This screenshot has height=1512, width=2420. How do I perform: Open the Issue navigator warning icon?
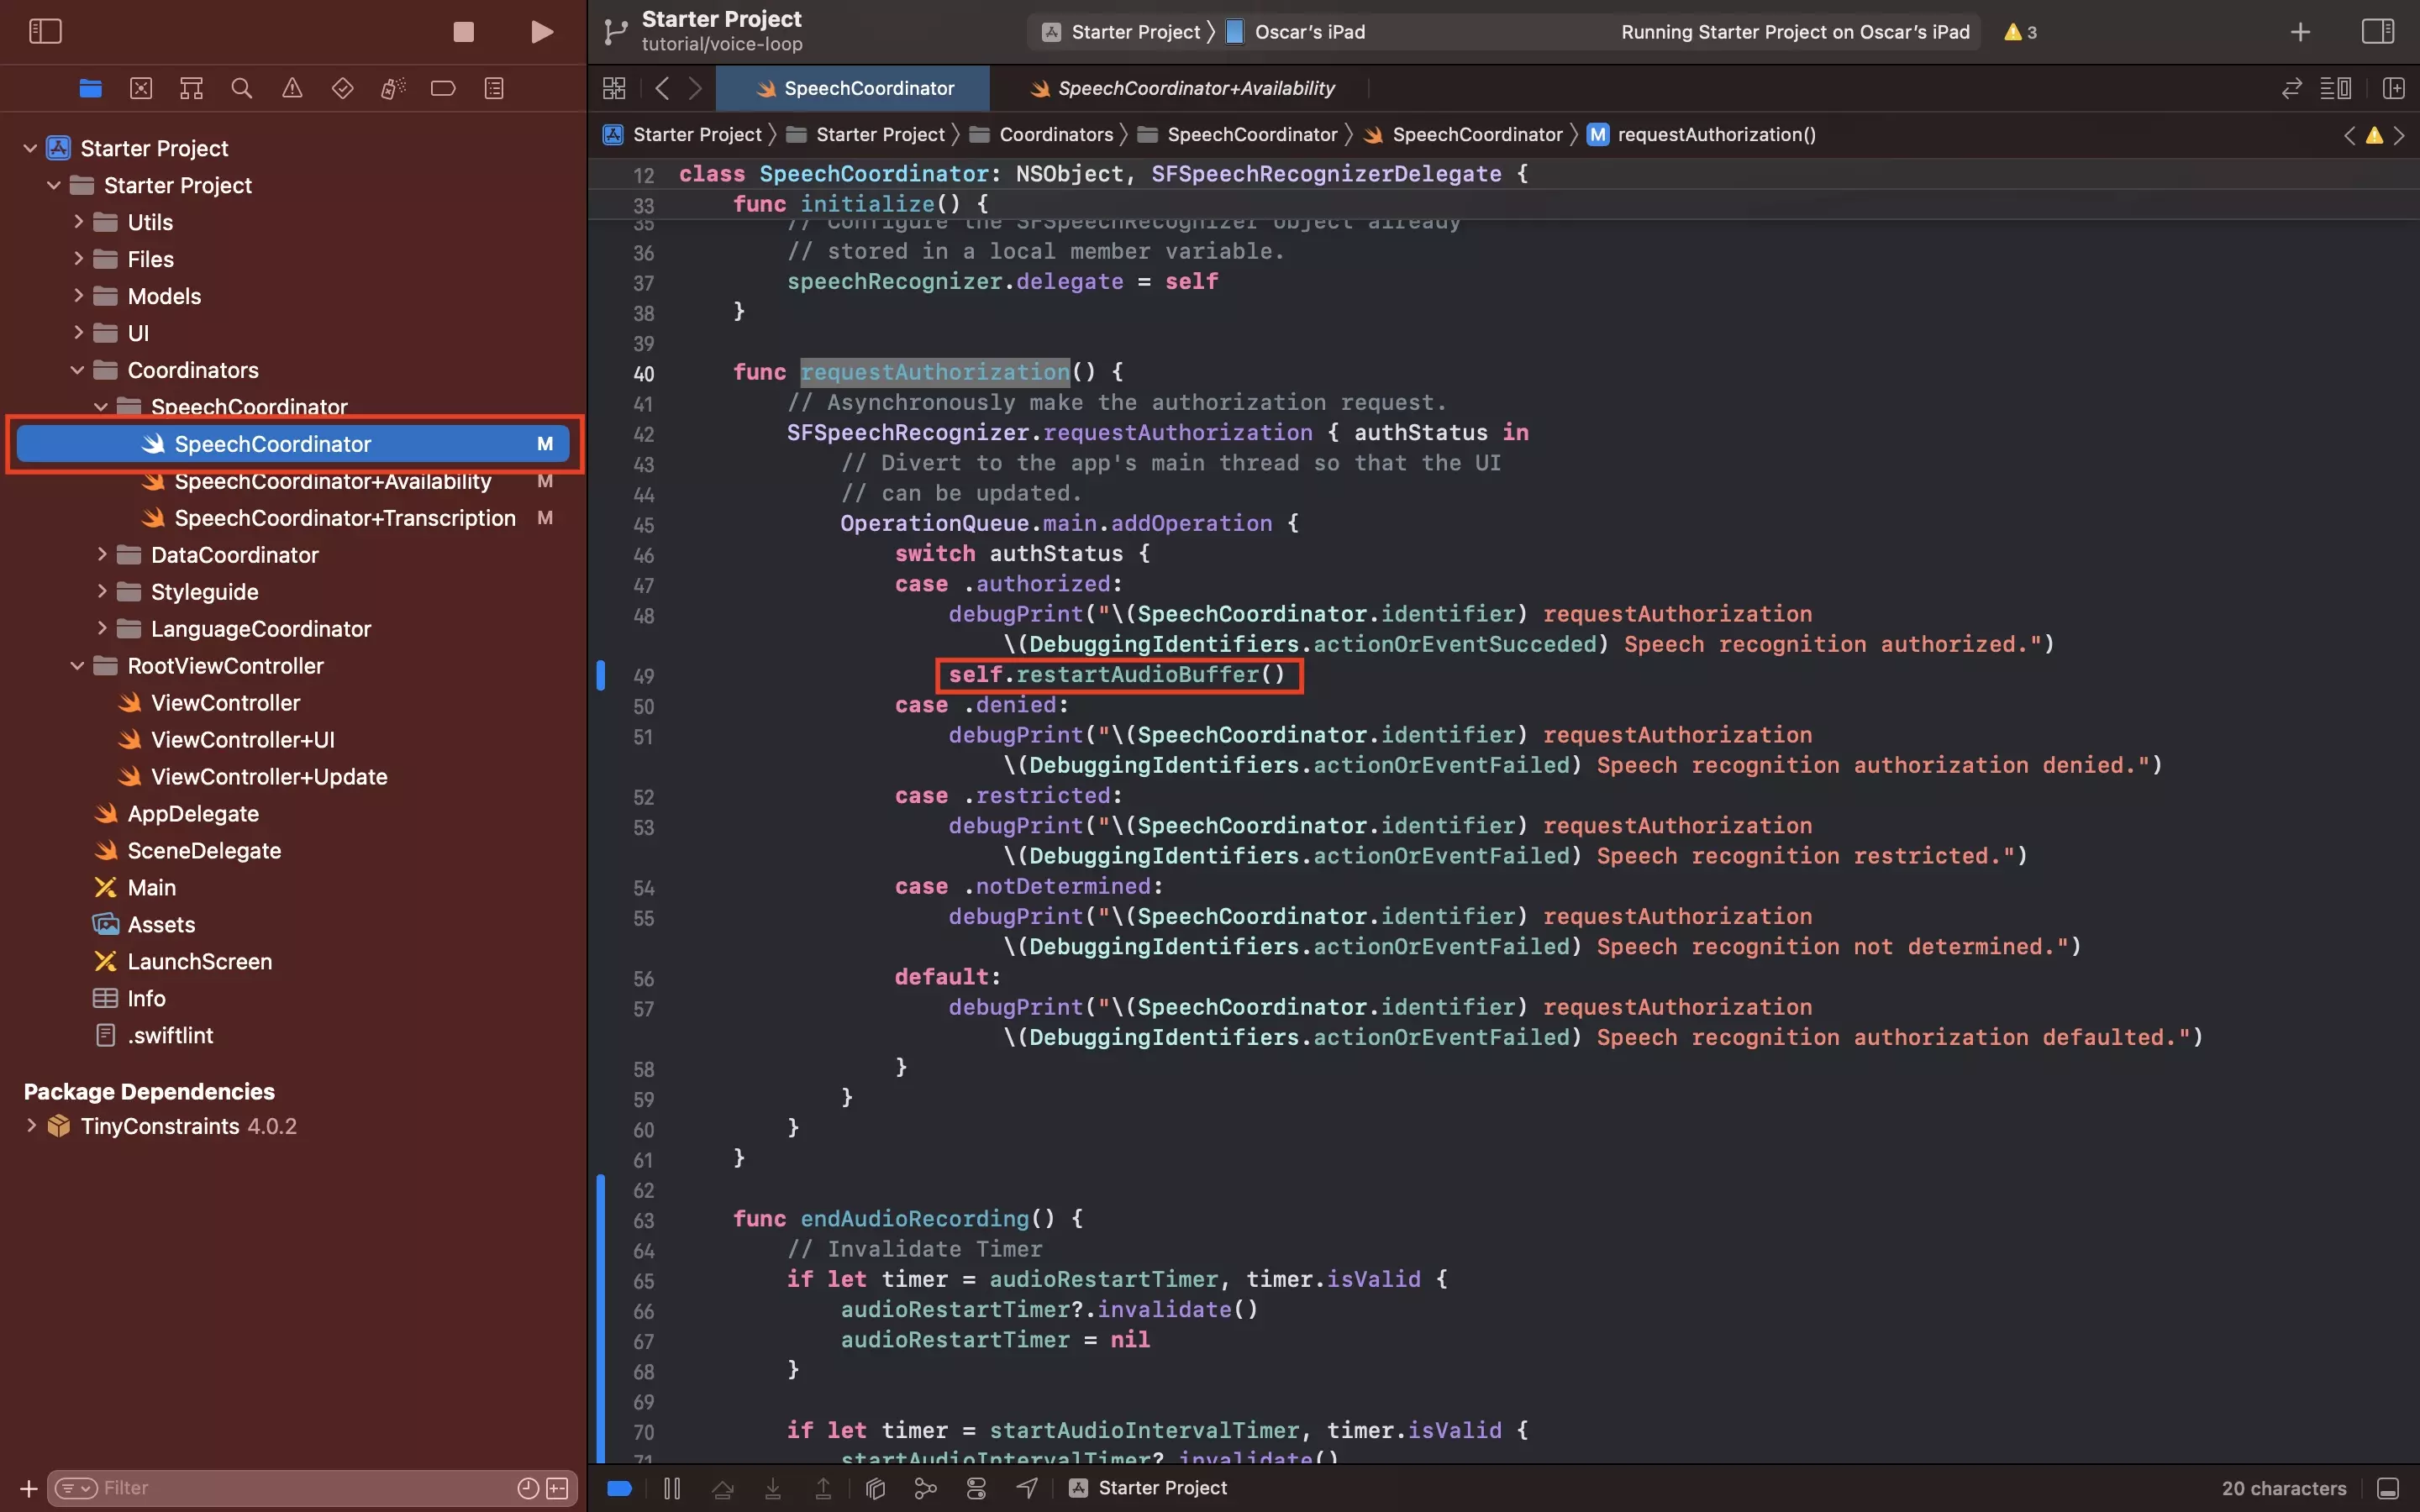pos(292,88)
